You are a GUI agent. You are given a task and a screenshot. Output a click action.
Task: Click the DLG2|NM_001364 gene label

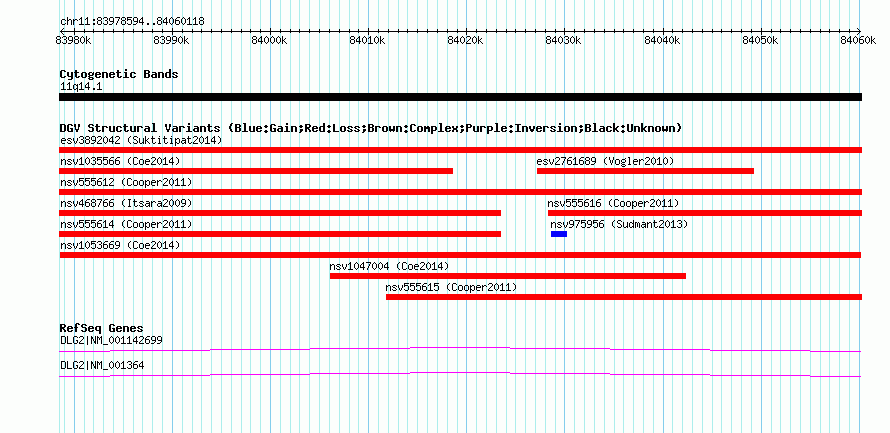point(102,366)
